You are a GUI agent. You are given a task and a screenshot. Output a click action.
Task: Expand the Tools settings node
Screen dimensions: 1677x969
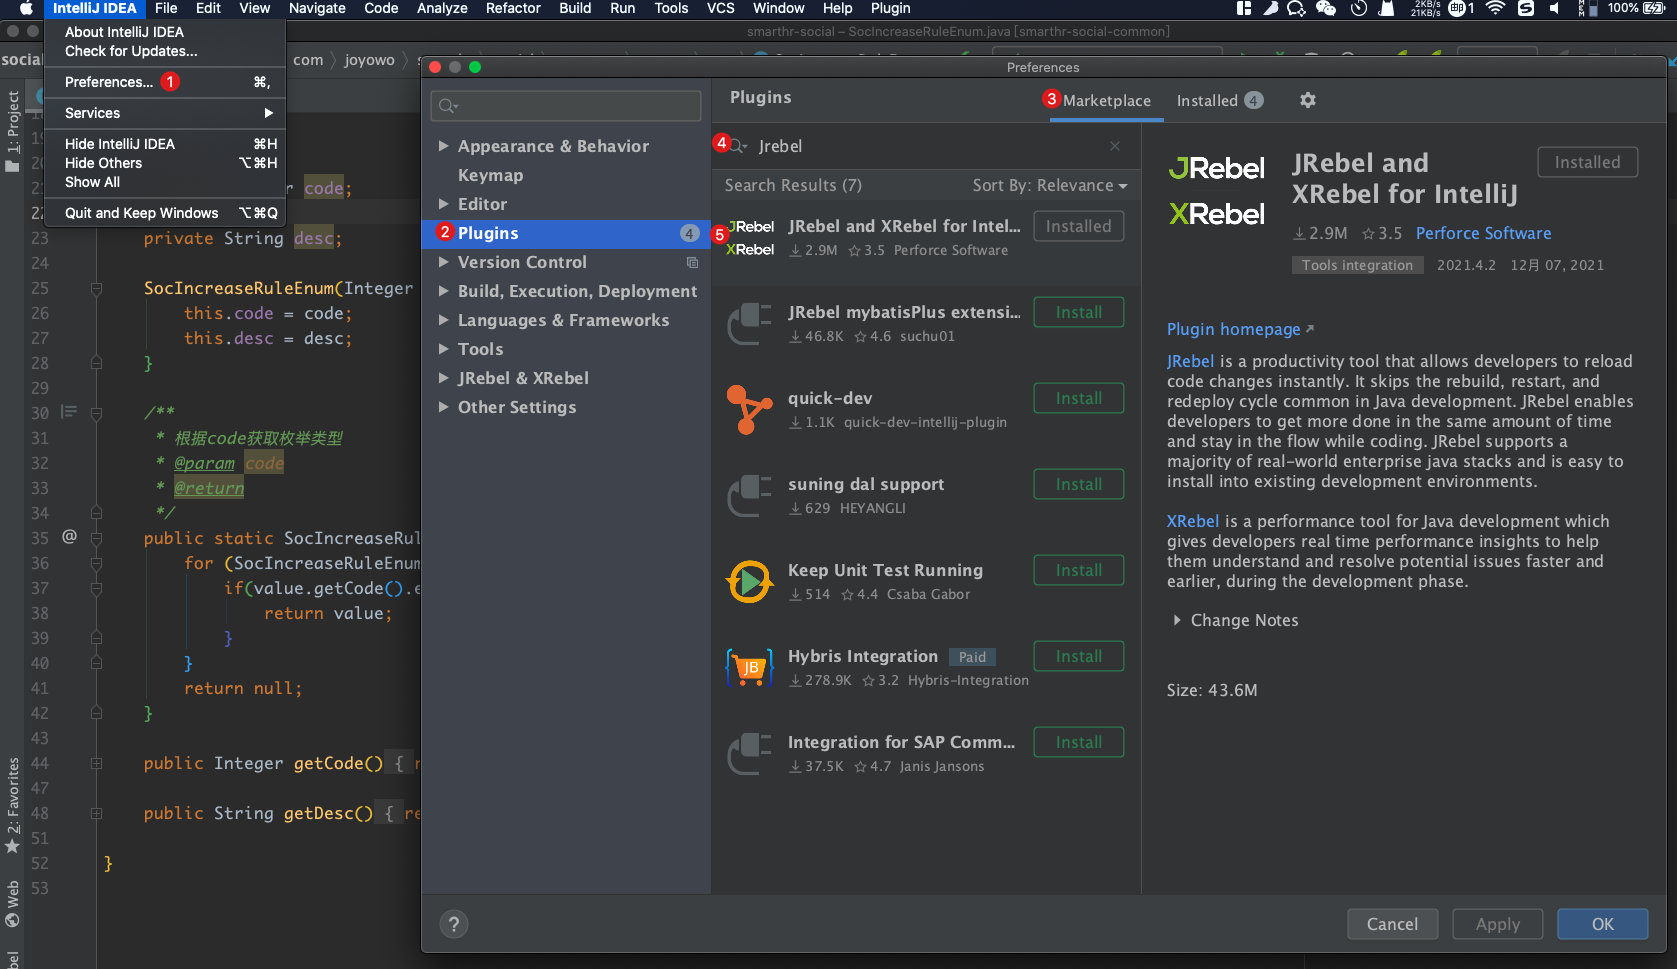point(443,349)
